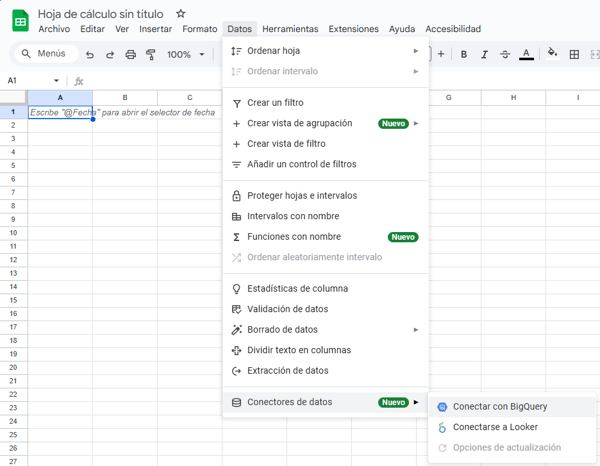The image size is (600, 466).
Task: Select column G header
Action: pyautogui.click(x=448, y=98)
